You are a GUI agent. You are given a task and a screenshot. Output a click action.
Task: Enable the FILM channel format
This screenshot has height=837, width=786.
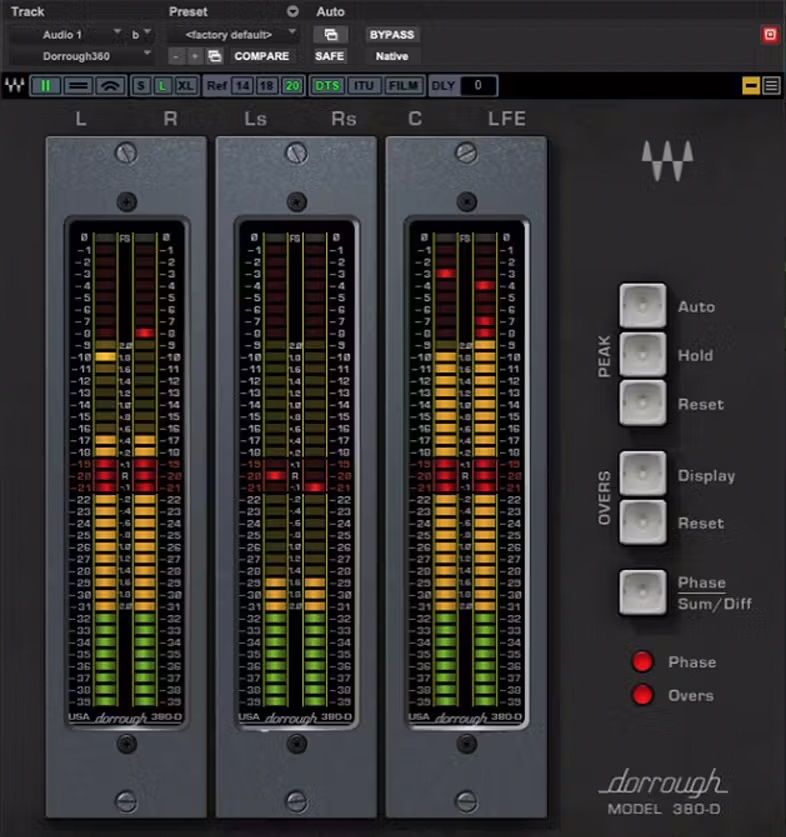point(403,86)
